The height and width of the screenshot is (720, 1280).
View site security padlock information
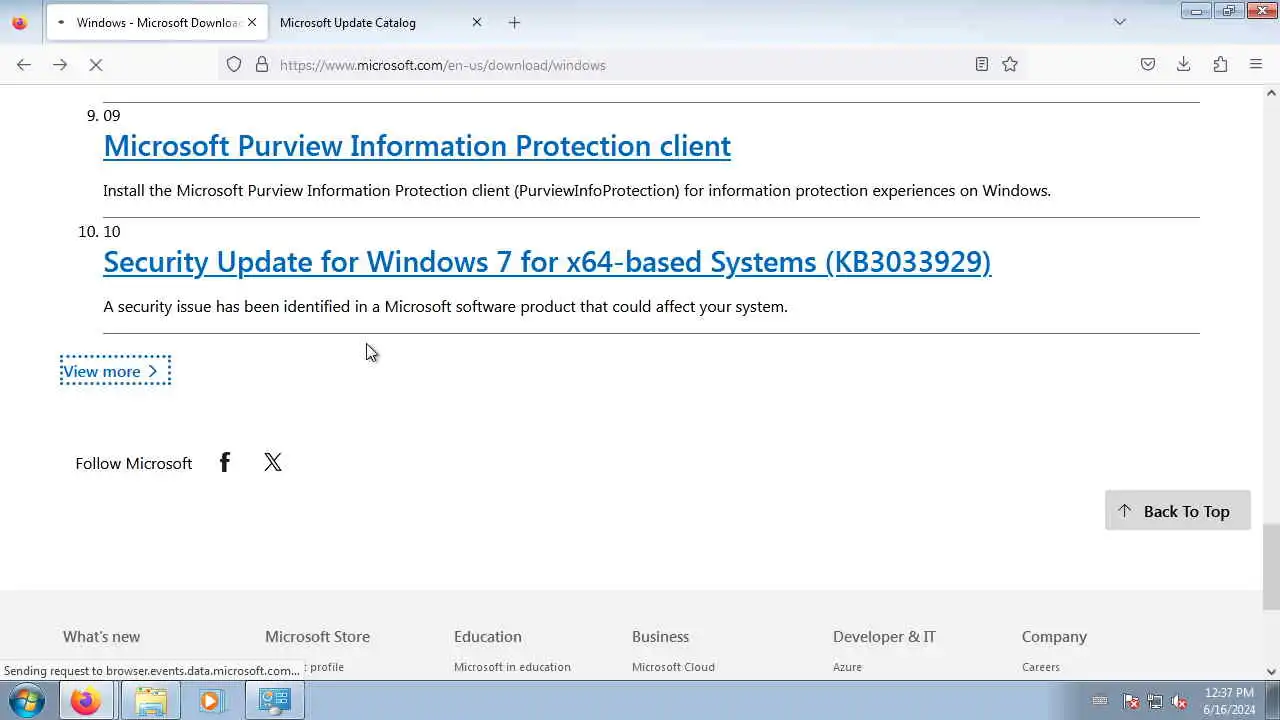tap(262, 65)
